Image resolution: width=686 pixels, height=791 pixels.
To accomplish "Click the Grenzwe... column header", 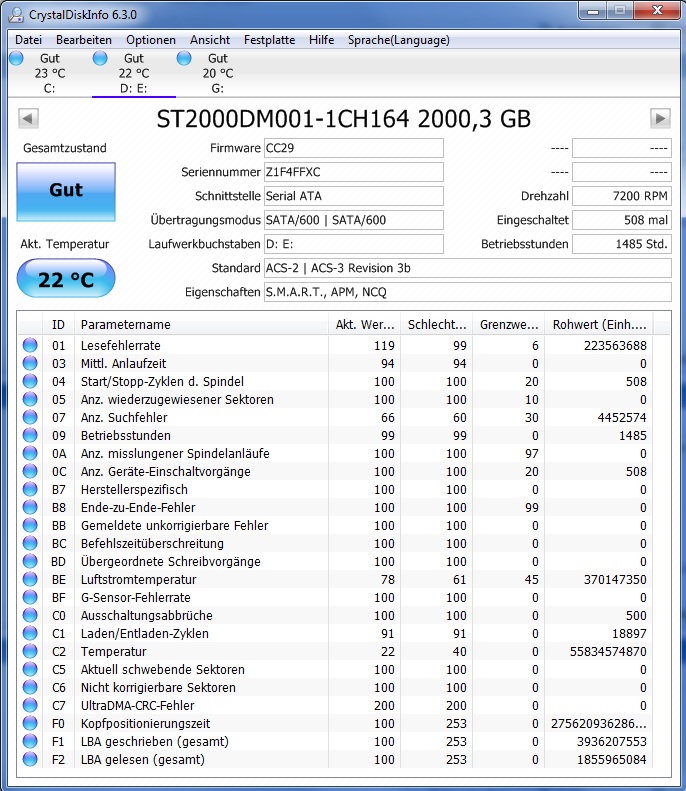I will (x=509, y=324).
